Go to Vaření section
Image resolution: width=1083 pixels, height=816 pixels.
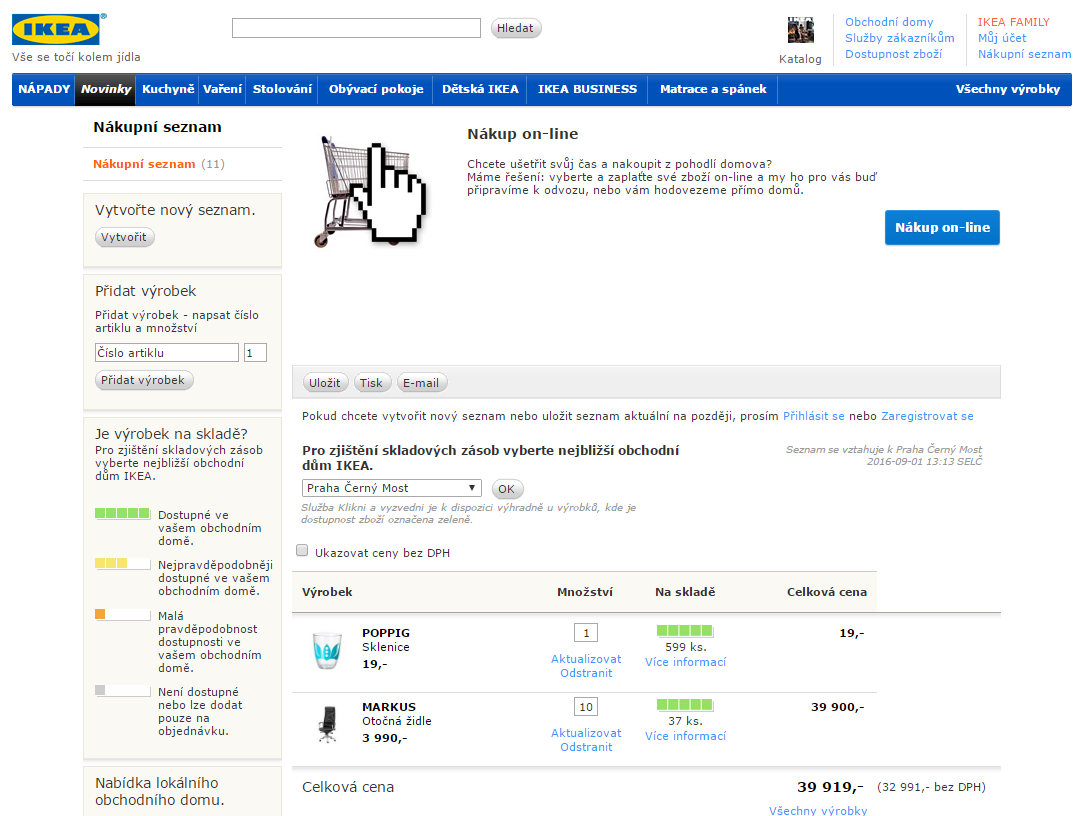pos(222,89)
